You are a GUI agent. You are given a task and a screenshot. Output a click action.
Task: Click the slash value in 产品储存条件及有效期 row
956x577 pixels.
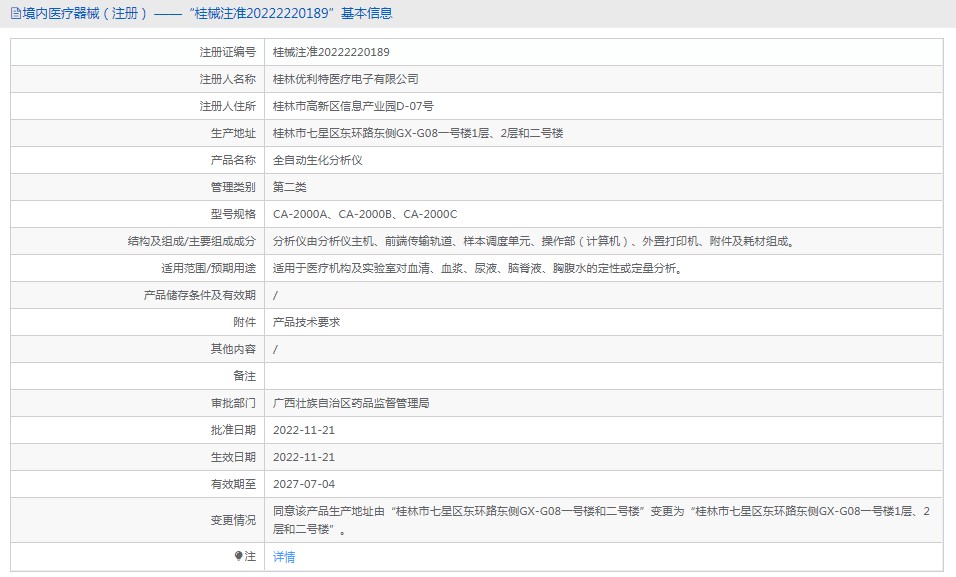tap(276, 295)
